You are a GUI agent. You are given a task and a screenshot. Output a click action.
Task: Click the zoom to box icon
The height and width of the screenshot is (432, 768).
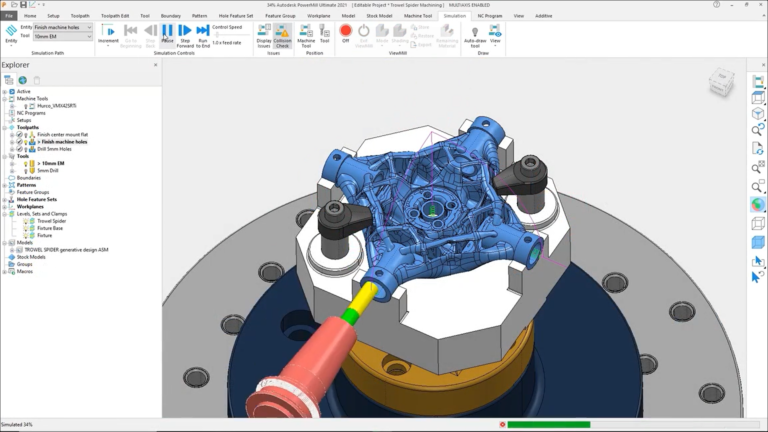[x=758, y=186]
